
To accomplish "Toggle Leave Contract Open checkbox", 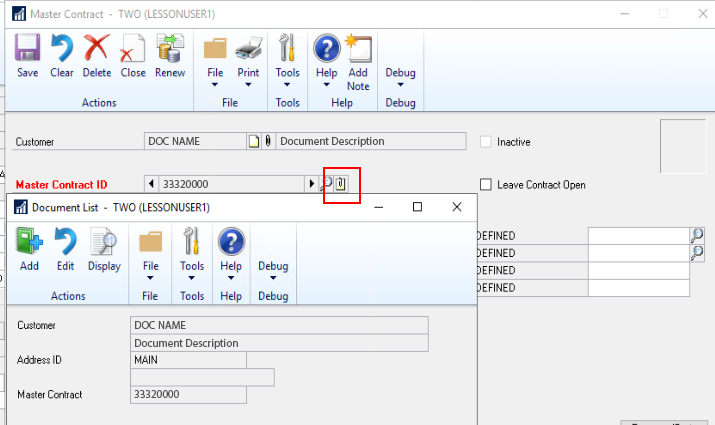I will click(x=487, y=185).
